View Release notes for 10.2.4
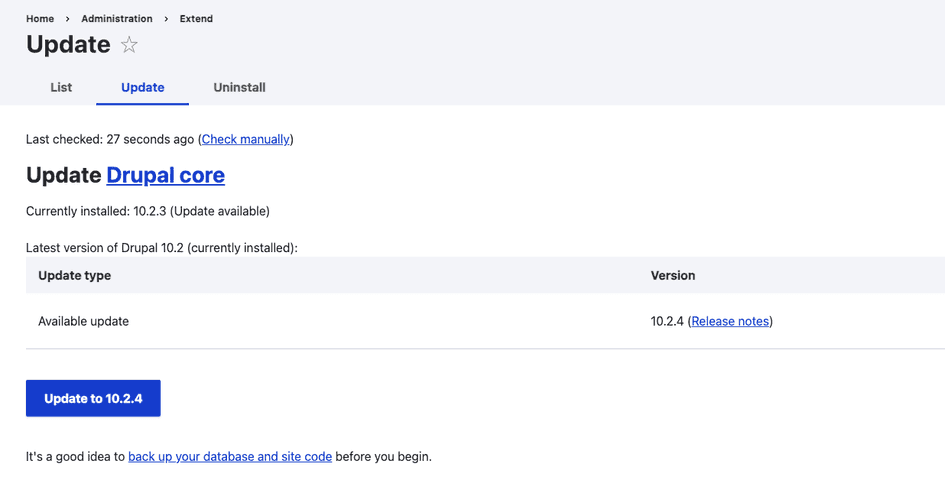Screen dimensions: 945x489 [x=730, y=321]
